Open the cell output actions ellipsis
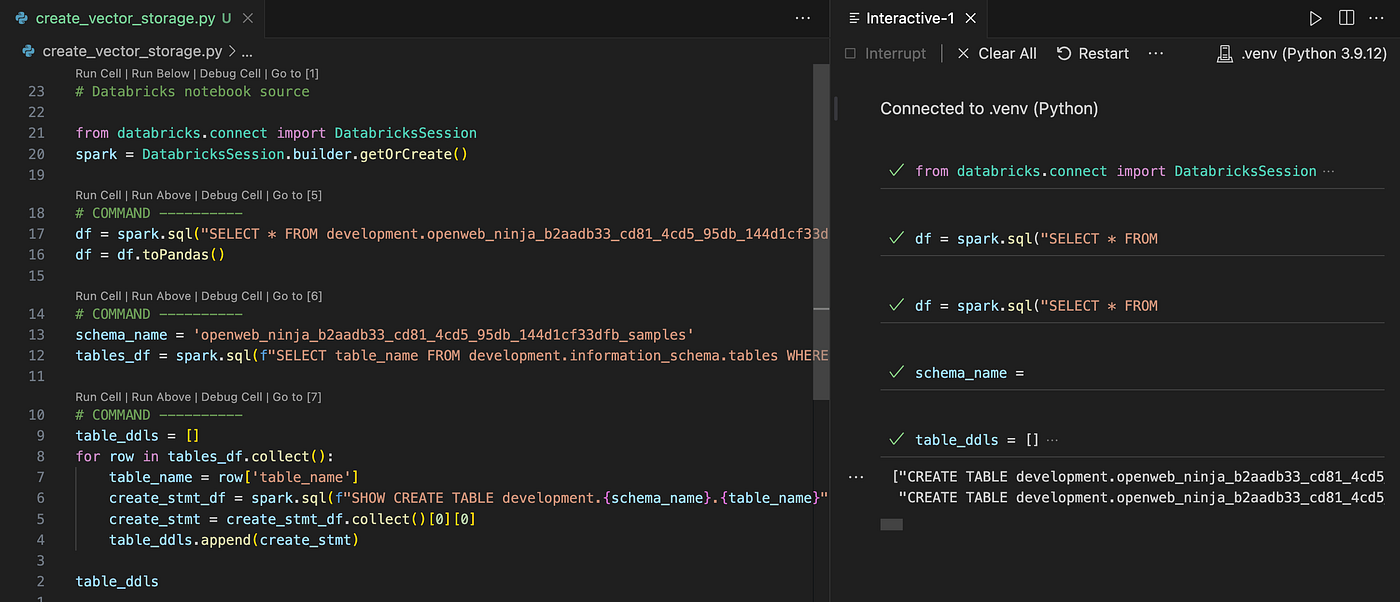The width and height of the screenshot is (1400, 602). [x=856, y=477]
